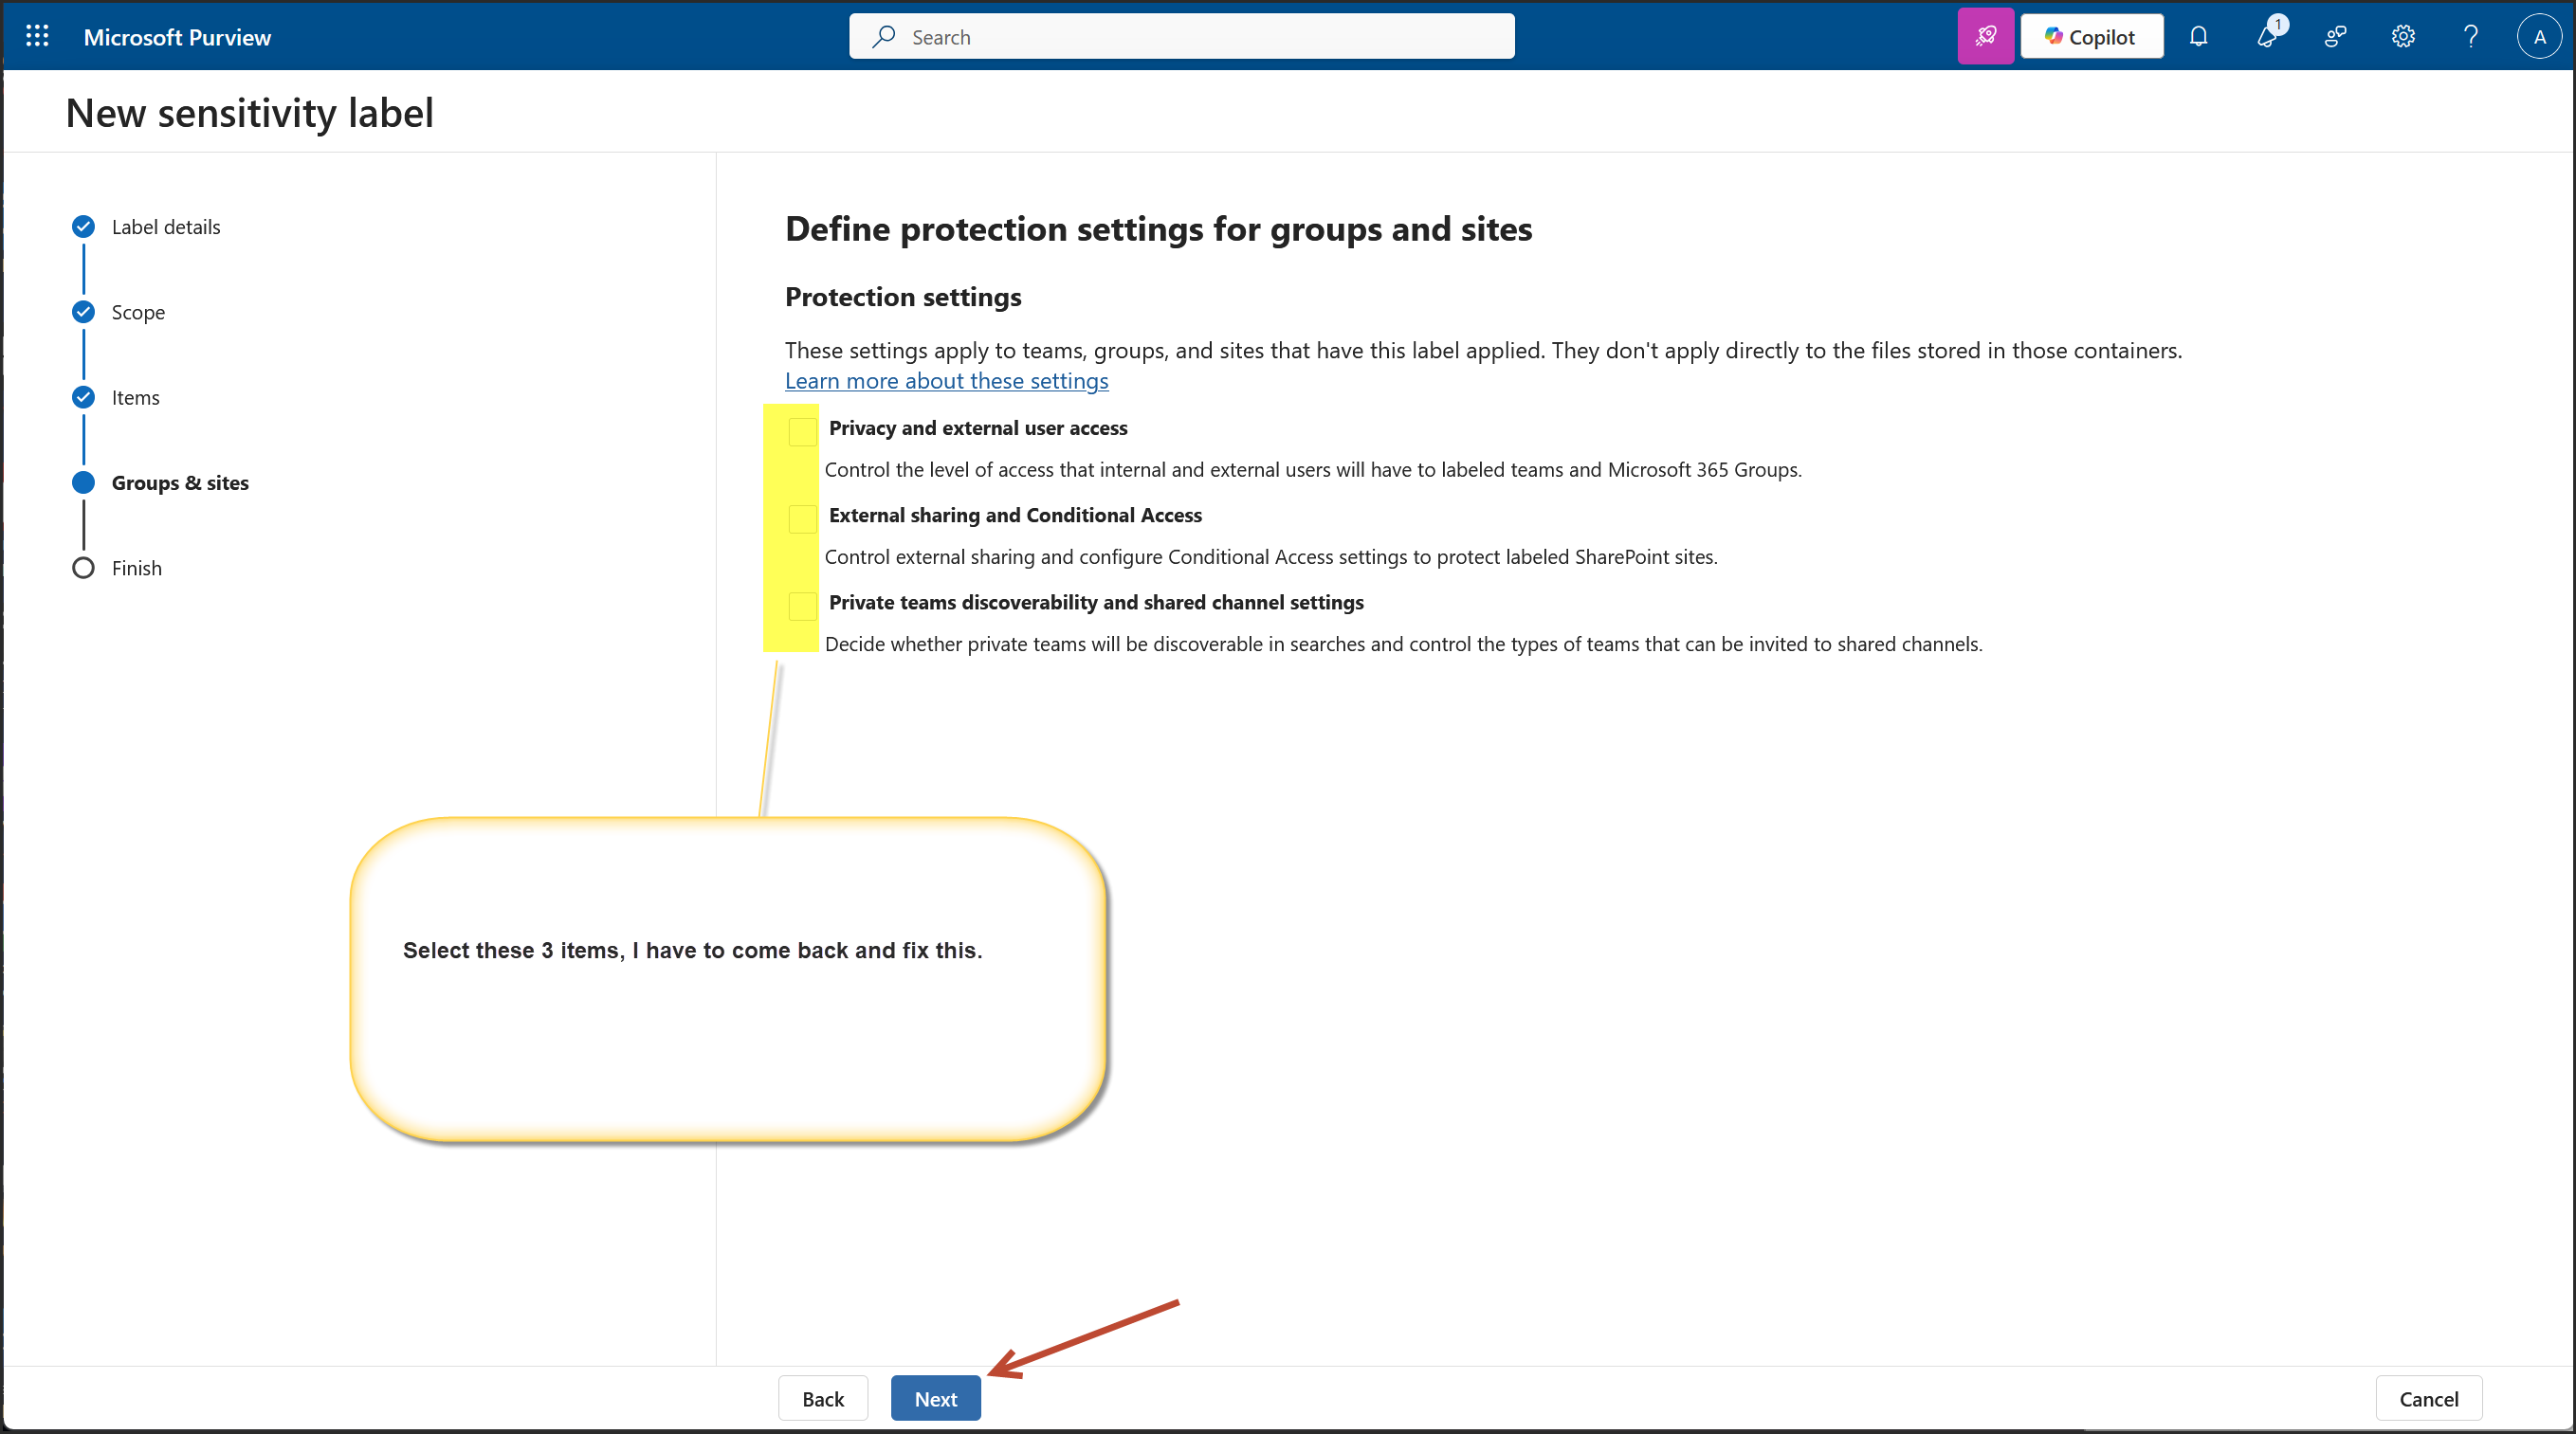Check Privacy and external user access
2576x1434 pixels.
(802, 431)
